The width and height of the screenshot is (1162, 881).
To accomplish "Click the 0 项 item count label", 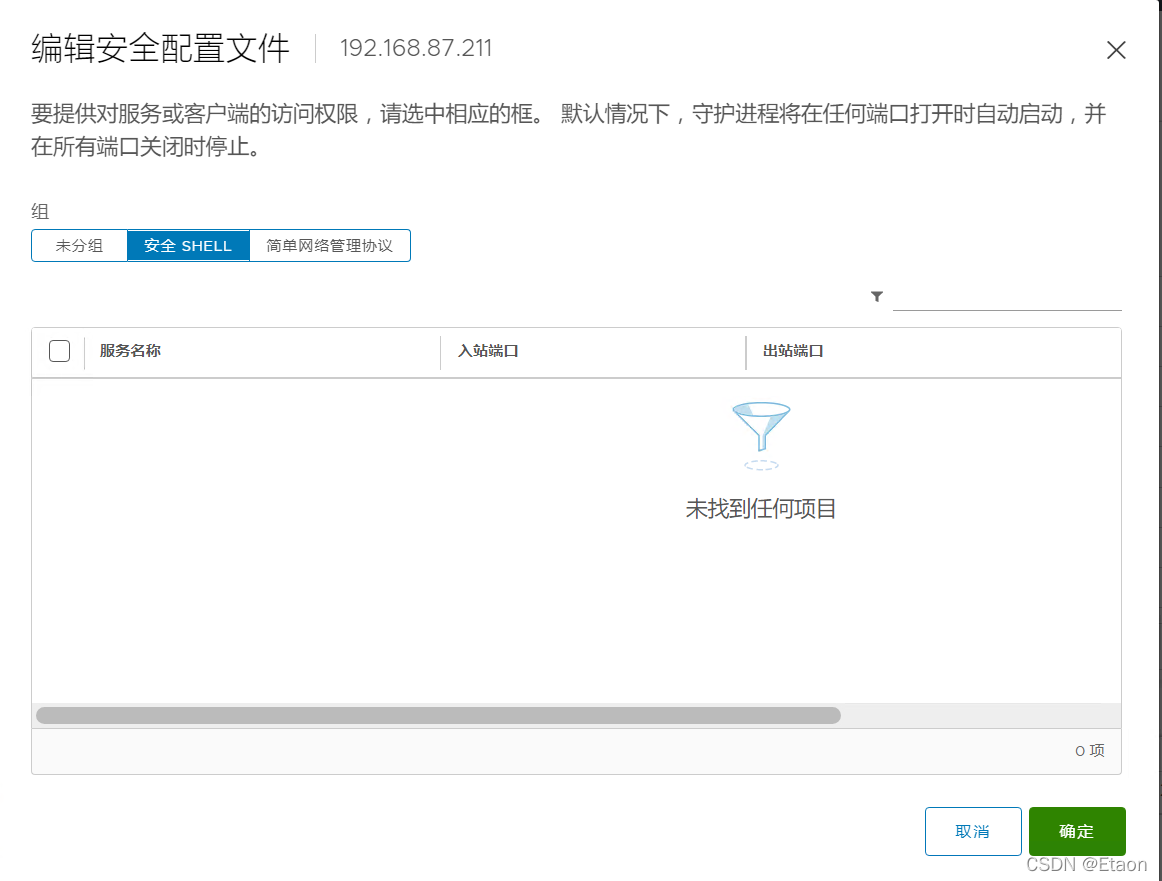I will coord(1088,750).
